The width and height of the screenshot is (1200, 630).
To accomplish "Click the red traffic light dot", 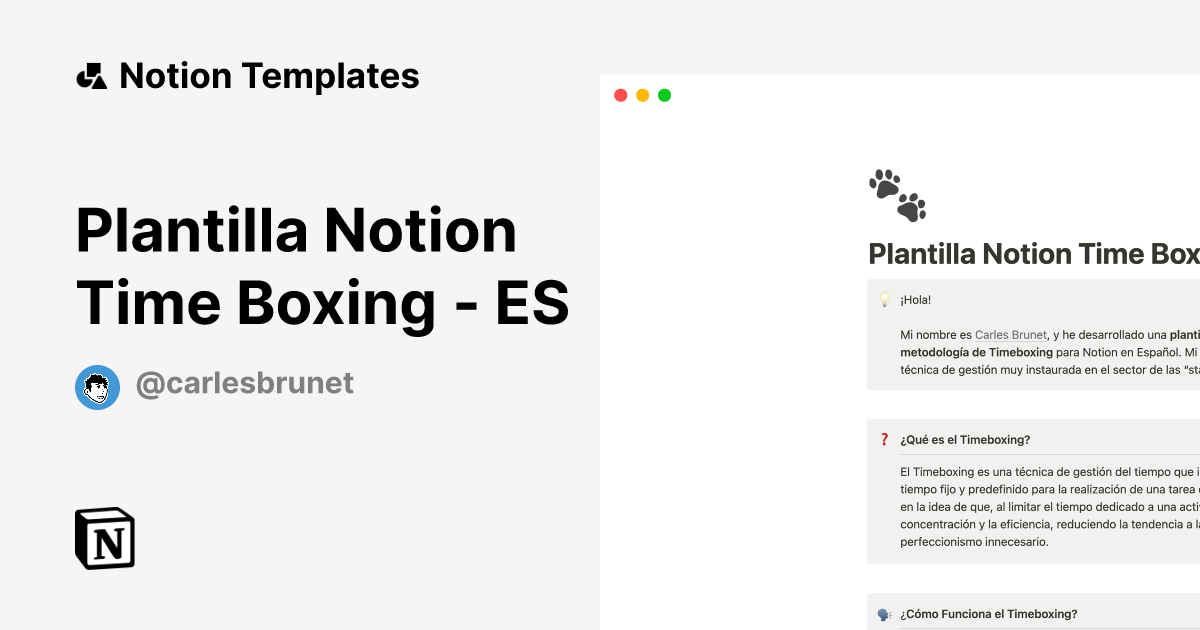I will 620,94.
